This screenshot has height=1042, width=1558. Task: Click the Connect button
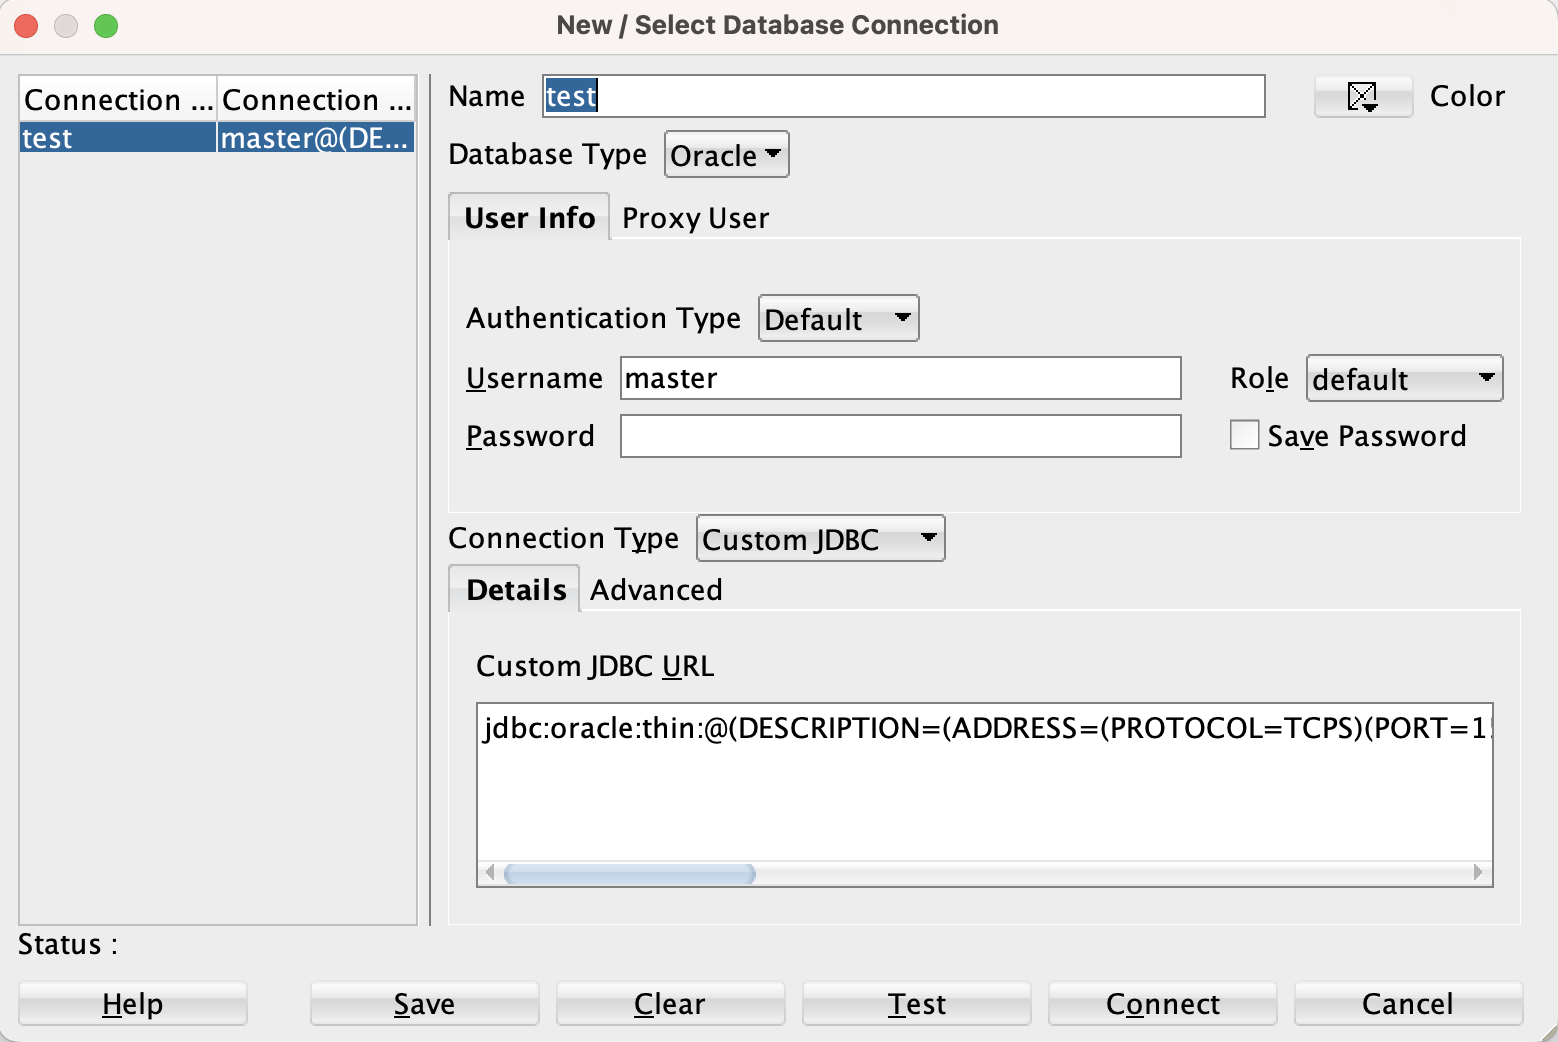click(x=1162, y=1003)
